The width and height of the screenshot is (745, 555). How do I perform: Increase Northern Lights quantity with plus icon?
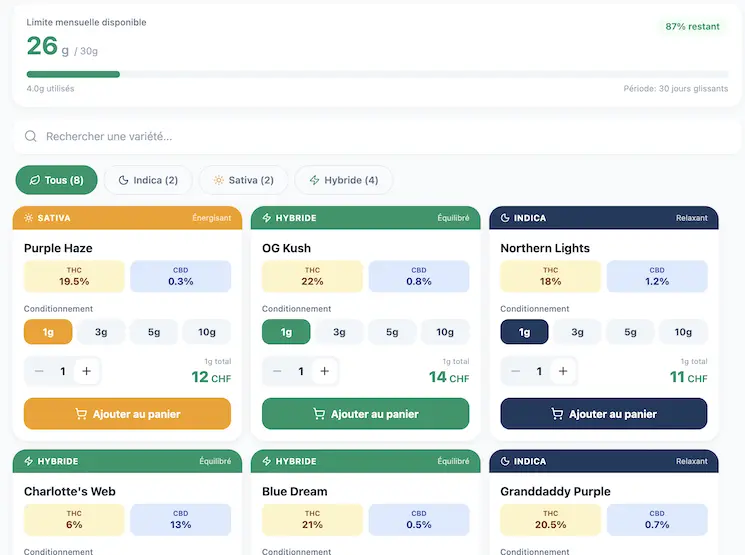(x=563, y=371)
